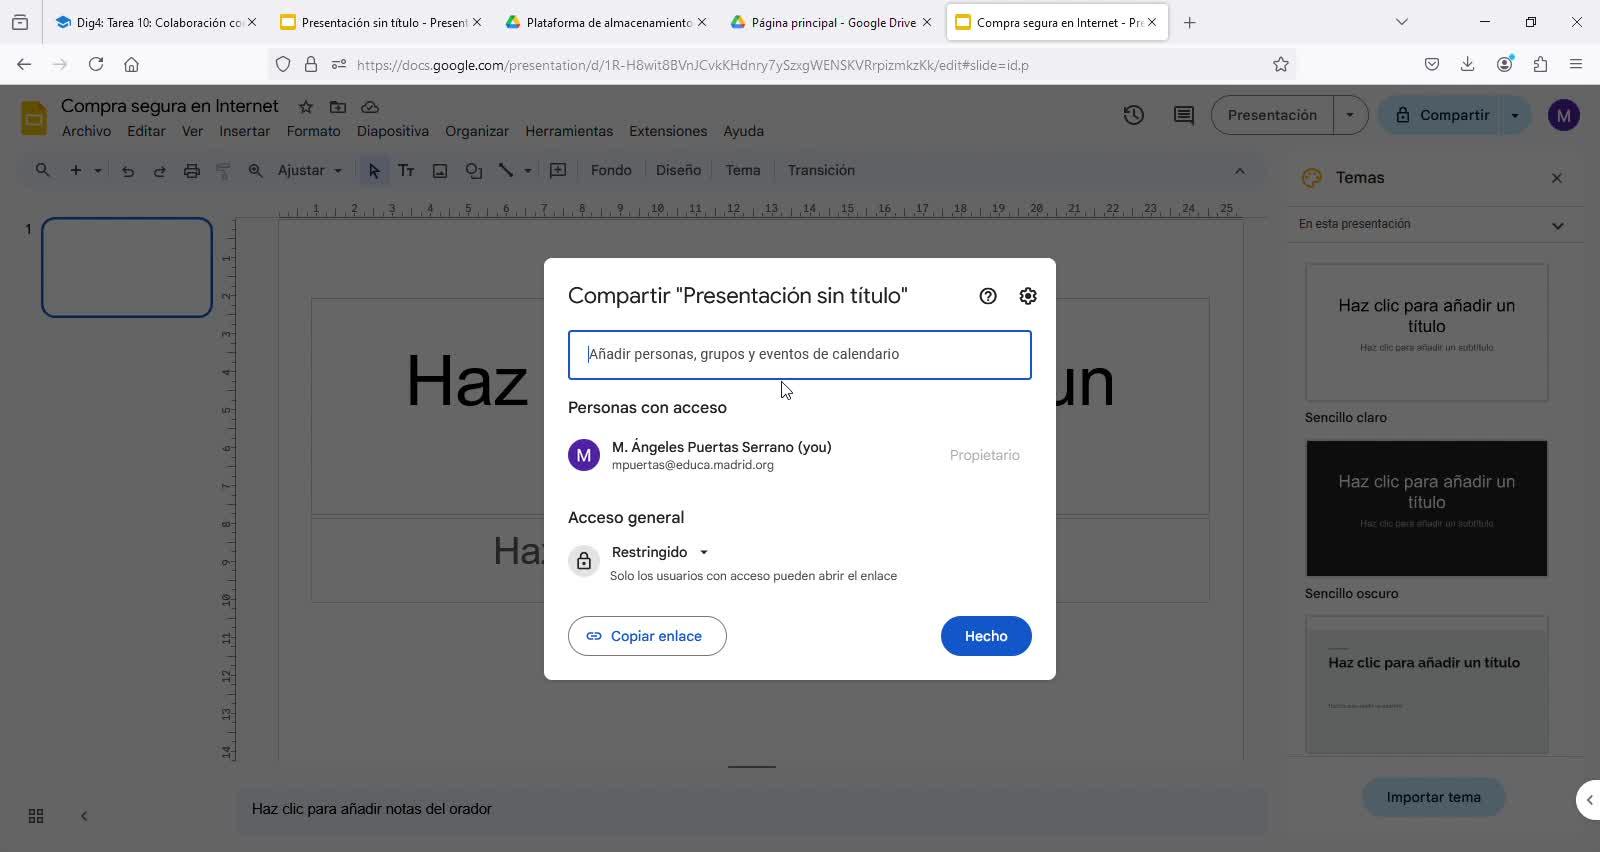Image resolution: width=1600 pixels, height=852 pixels.
Task: Close the Temas side panel
Action: (x=1557, y=178)
